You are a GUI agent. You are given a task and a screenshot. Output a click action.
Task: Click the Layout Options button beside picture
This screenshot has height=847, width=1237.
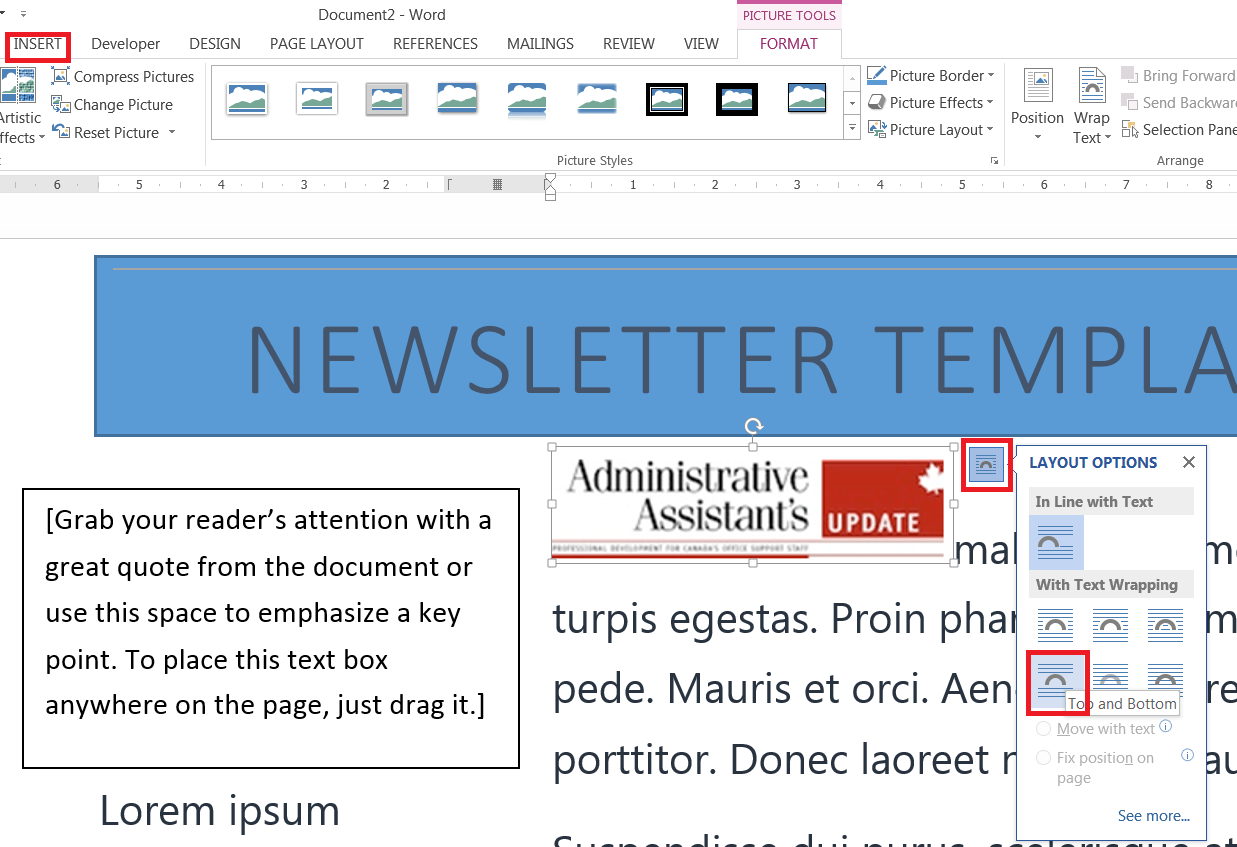tap(987, 465)
